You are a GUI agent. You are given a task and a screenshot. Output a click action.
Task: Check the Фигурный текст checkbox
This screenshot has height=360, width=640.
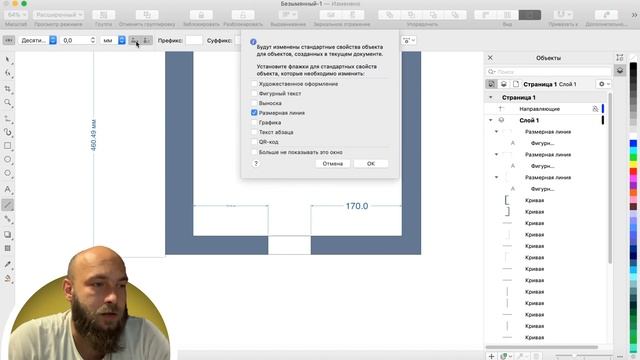coord(254,93)
